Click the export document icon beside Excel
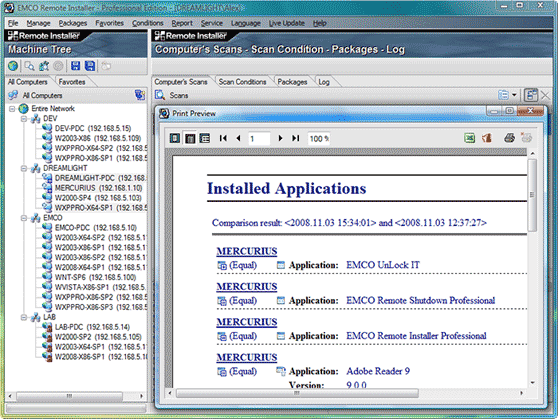The image size is (558, 419). pos(486,138)
